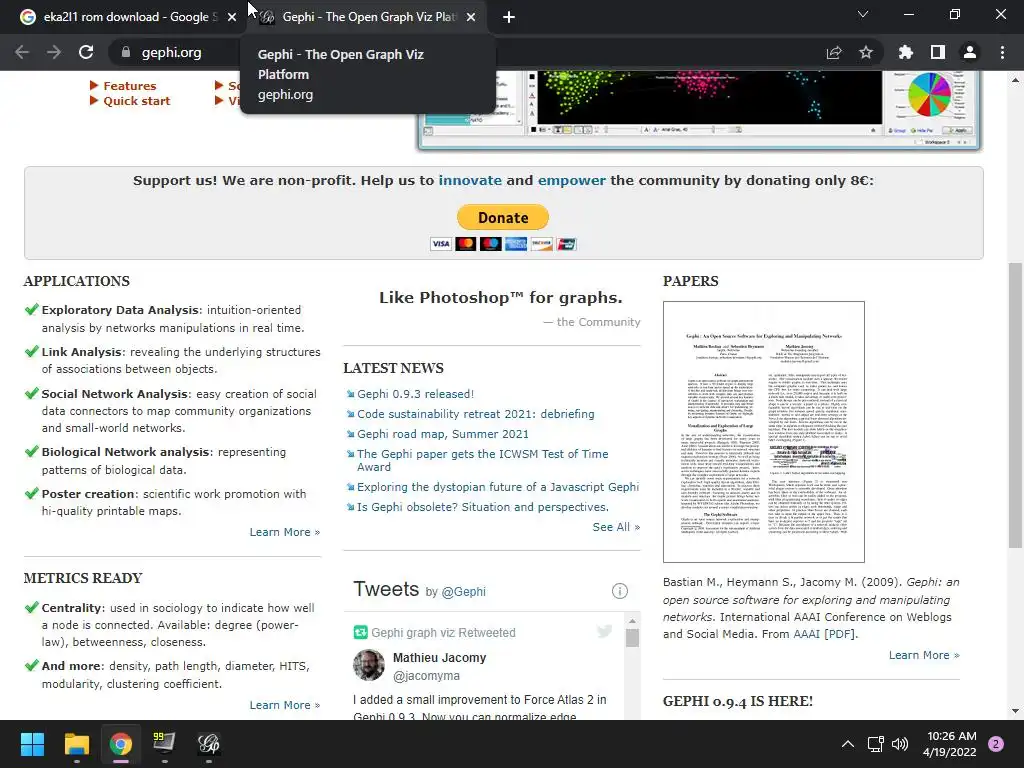Open the monitor app in taskbar
This screenshot has width=1024, height=768.
[x=164, y=744]
